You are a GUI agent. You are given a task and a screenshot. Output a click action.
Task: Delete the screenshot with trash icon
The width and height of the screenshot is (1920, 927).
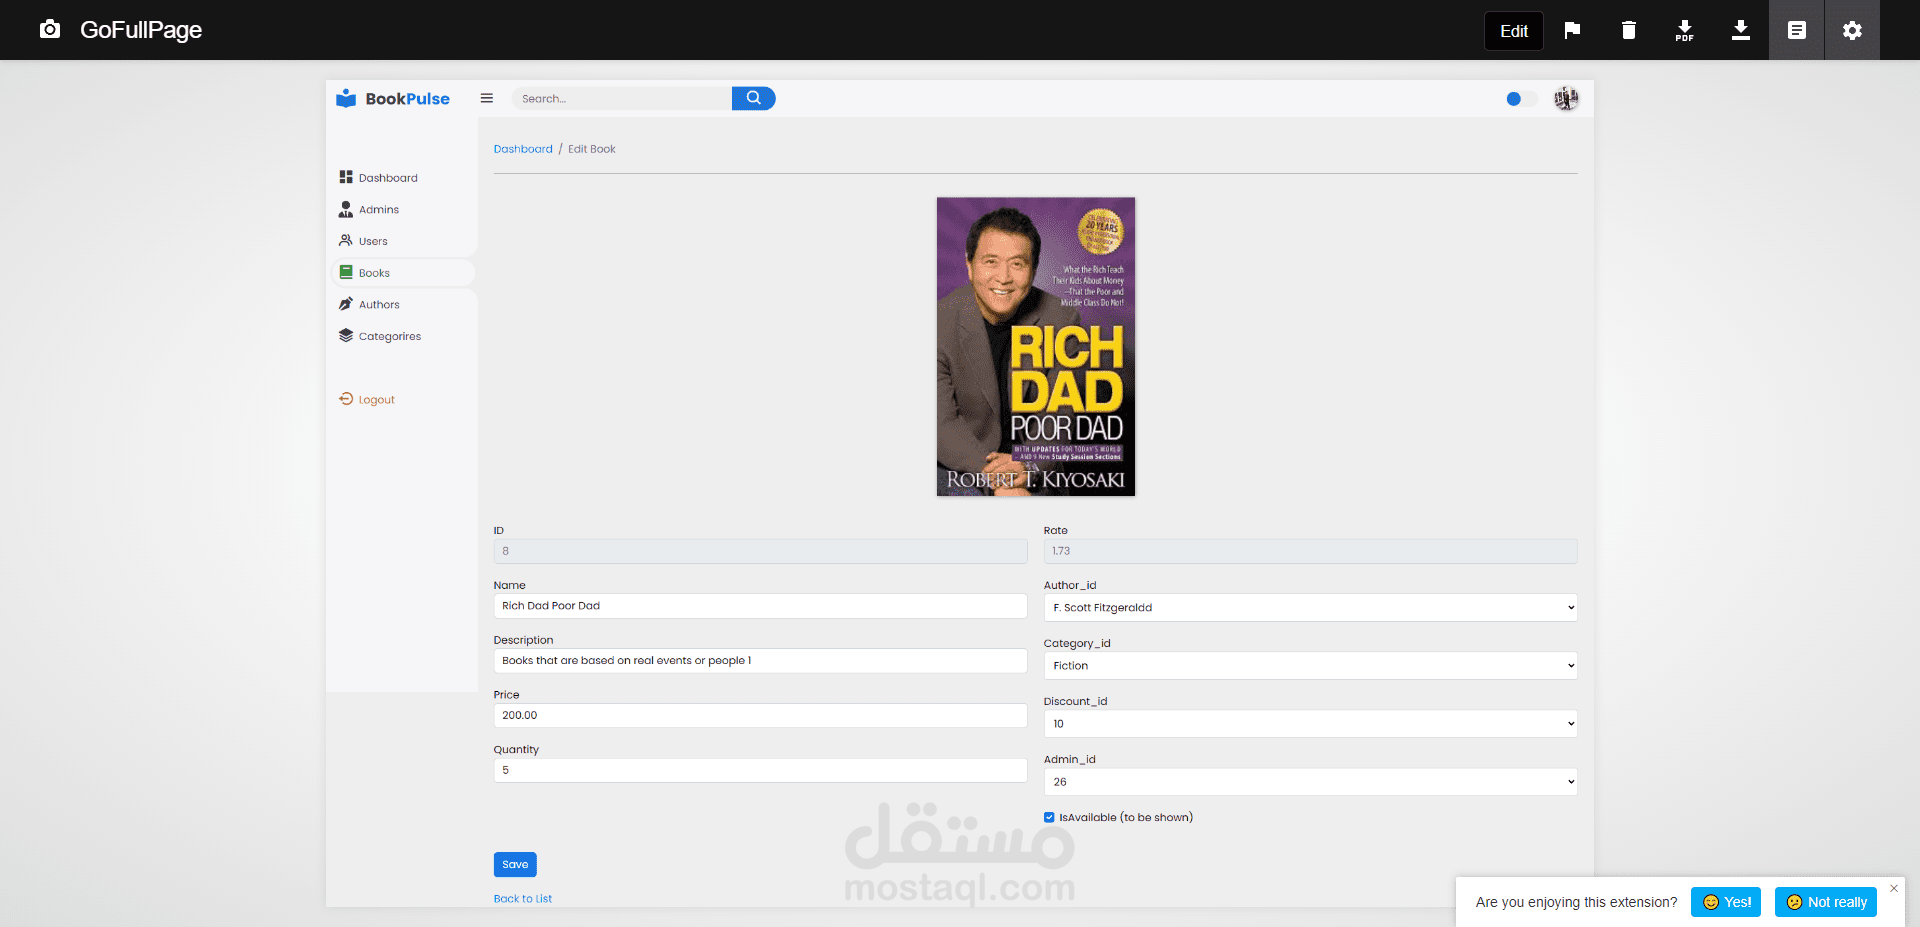(1628, 30)
